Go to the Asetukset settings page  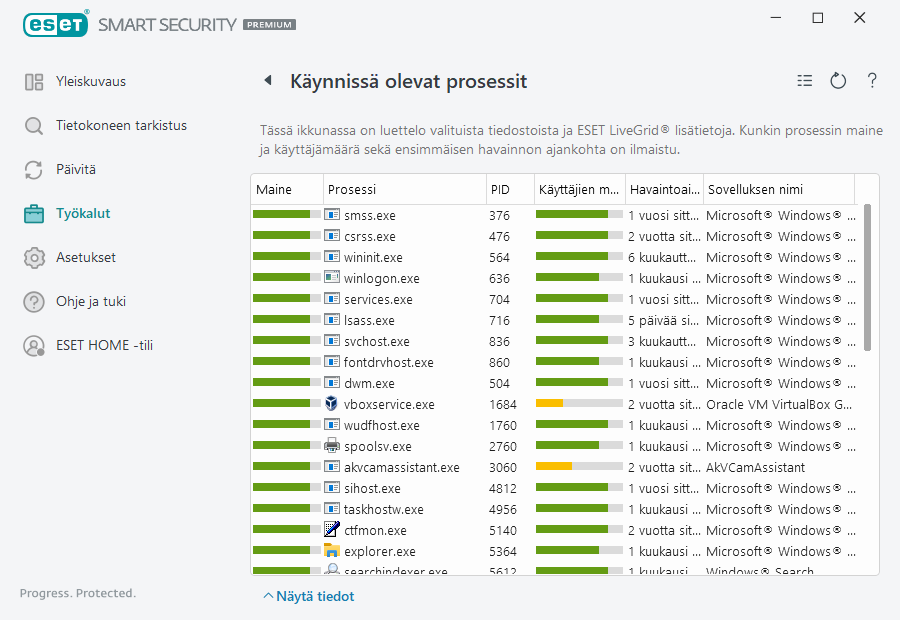point(85,257)
